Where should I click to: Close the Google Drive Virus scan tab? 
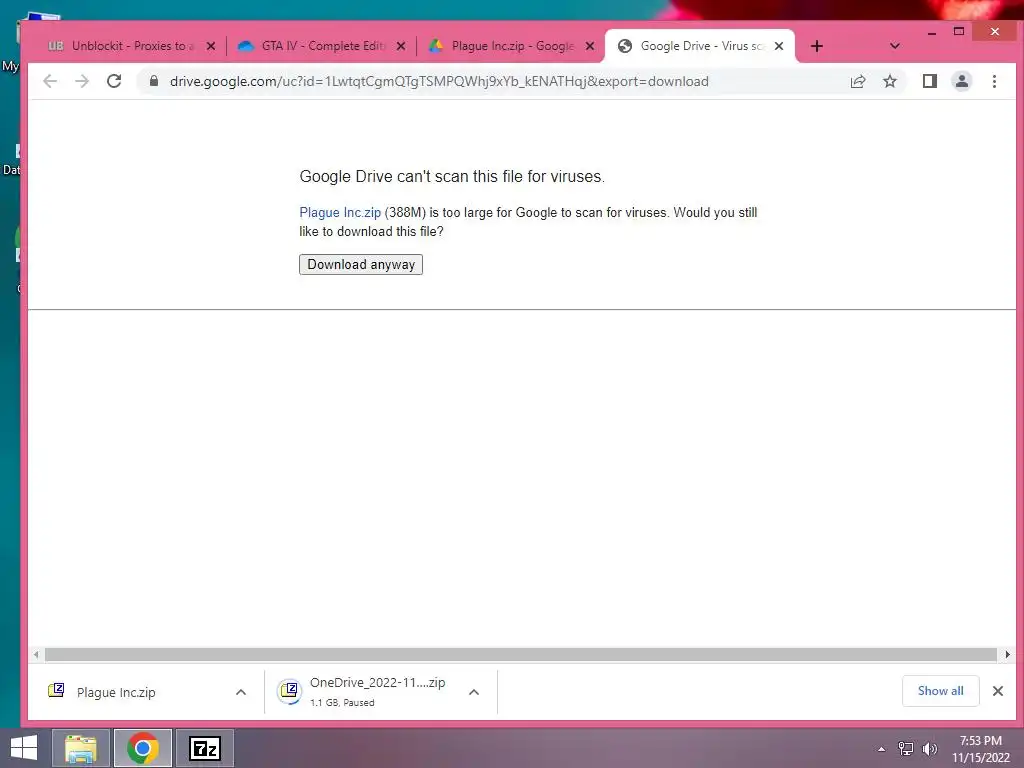click(x=778, y=46)
